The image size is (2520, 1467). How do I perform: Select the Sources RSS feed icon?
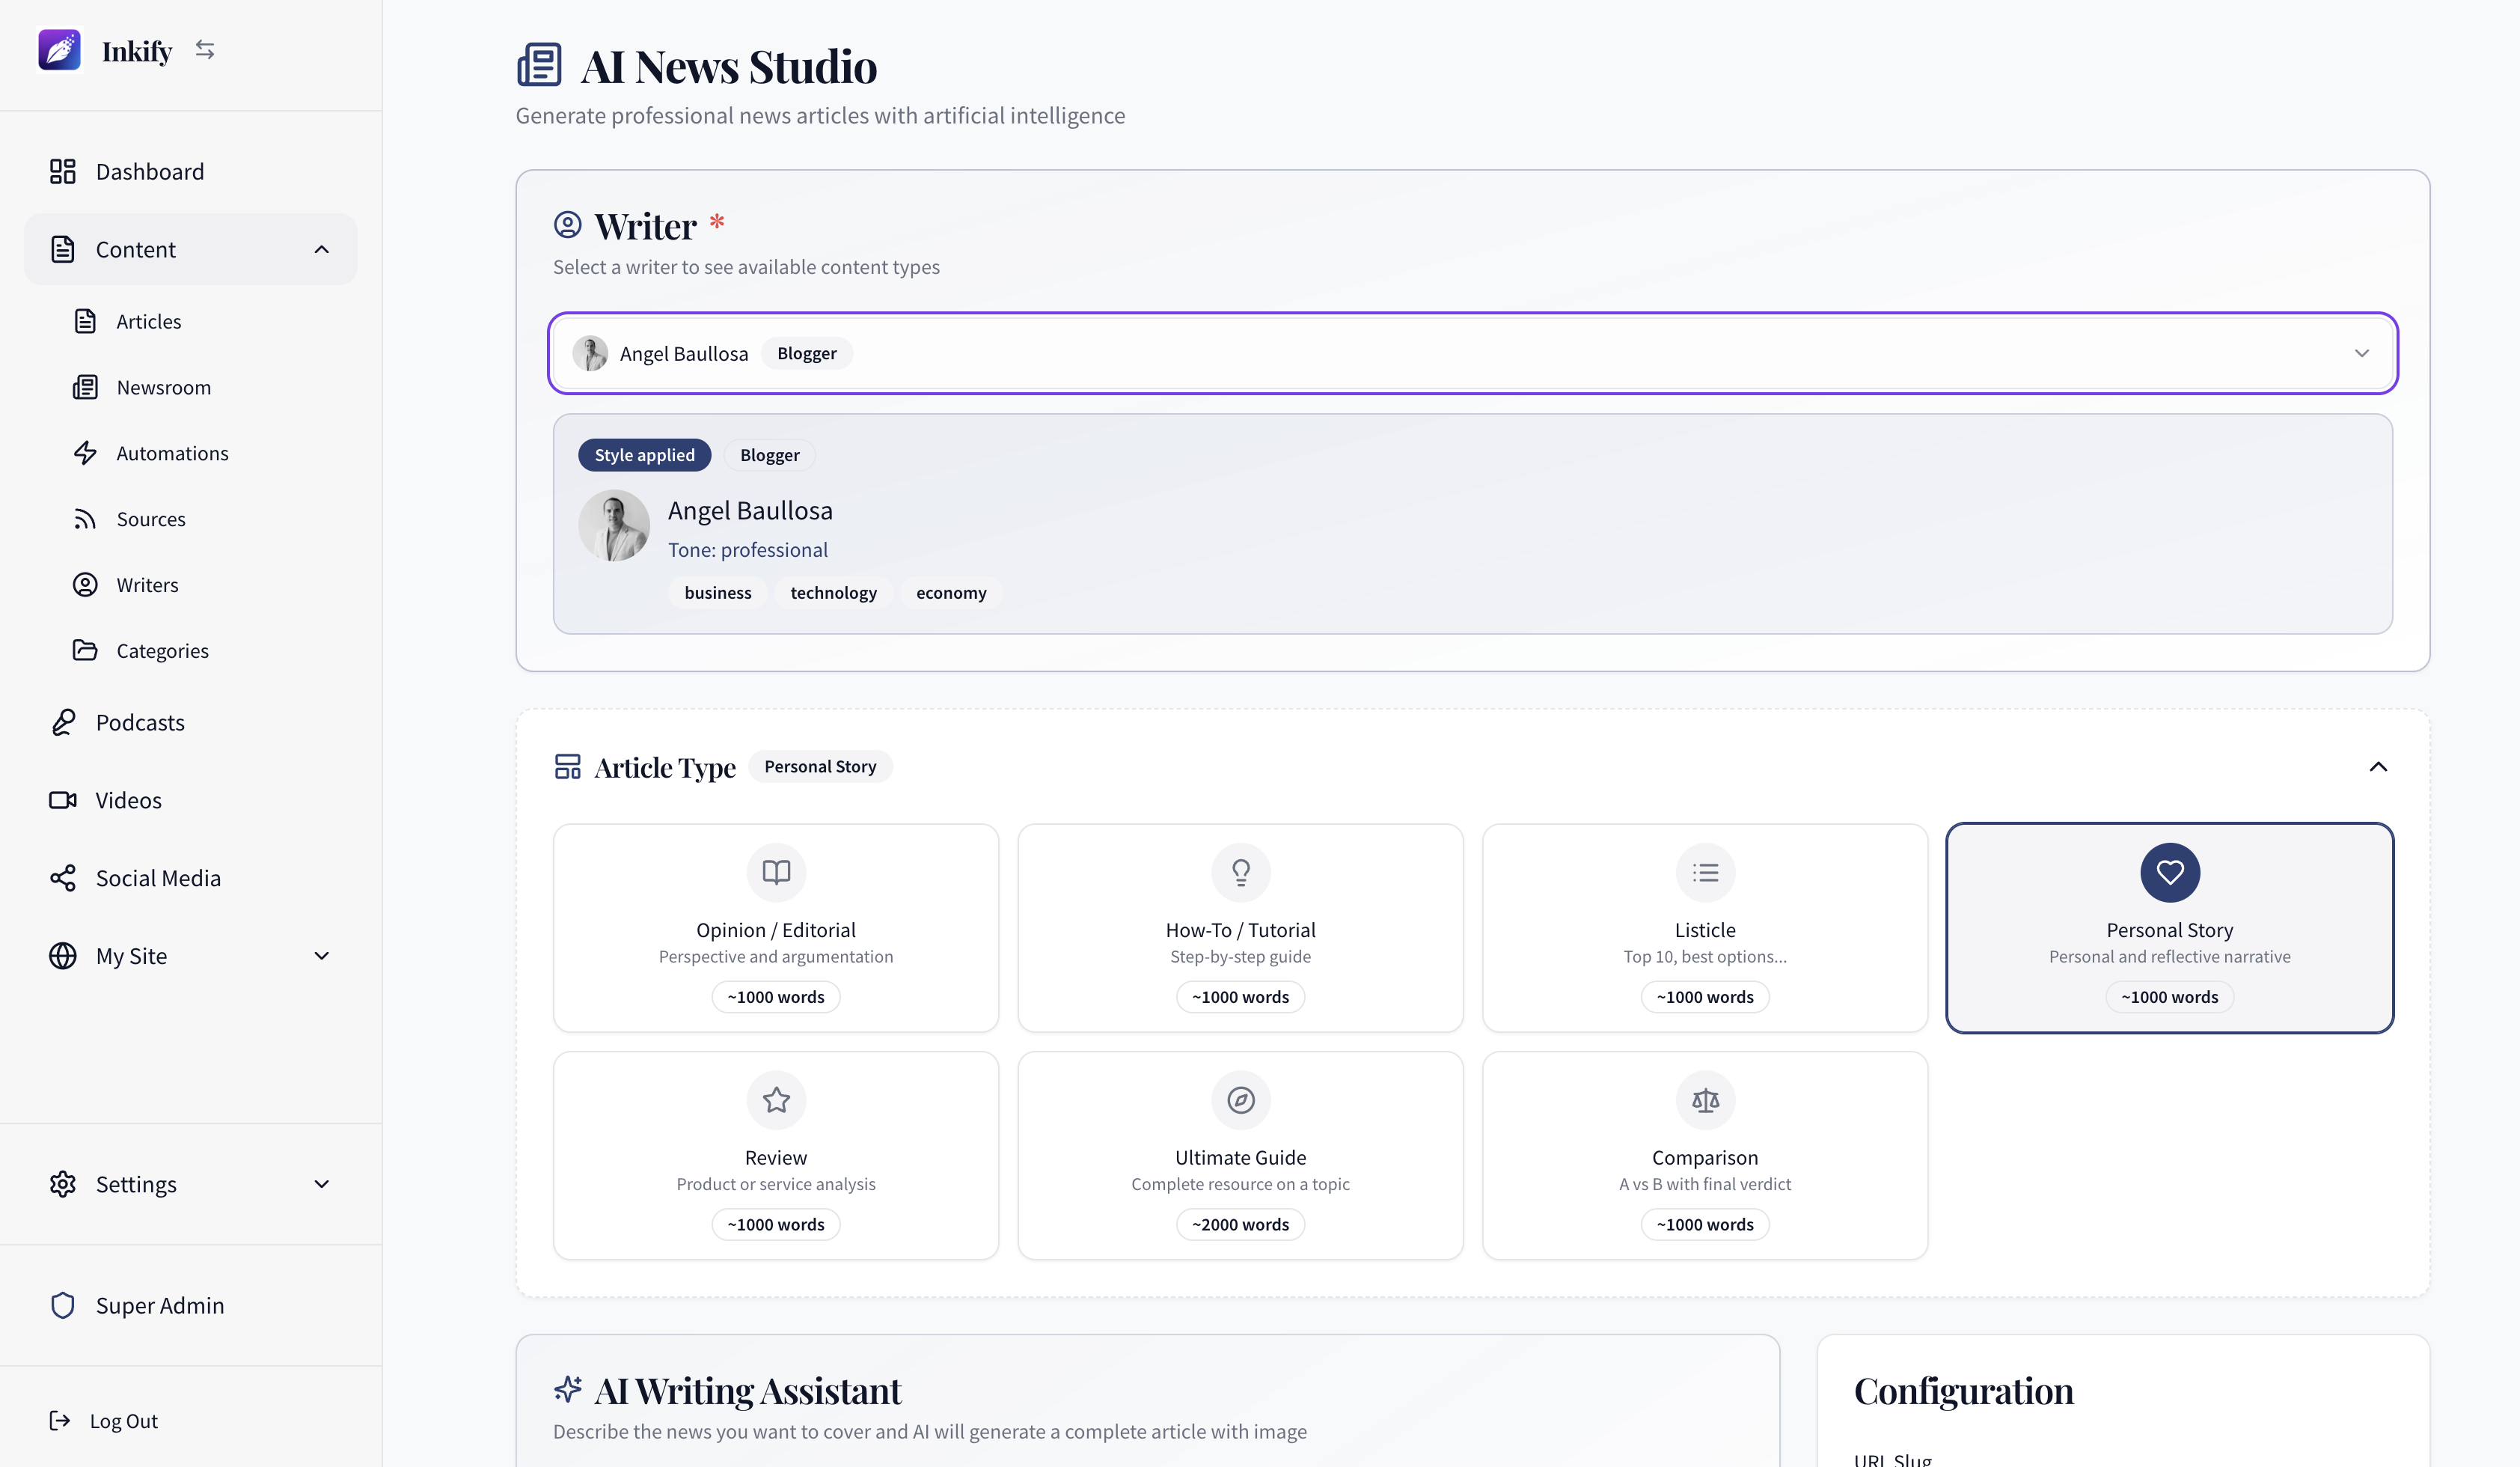pos(86,519)
